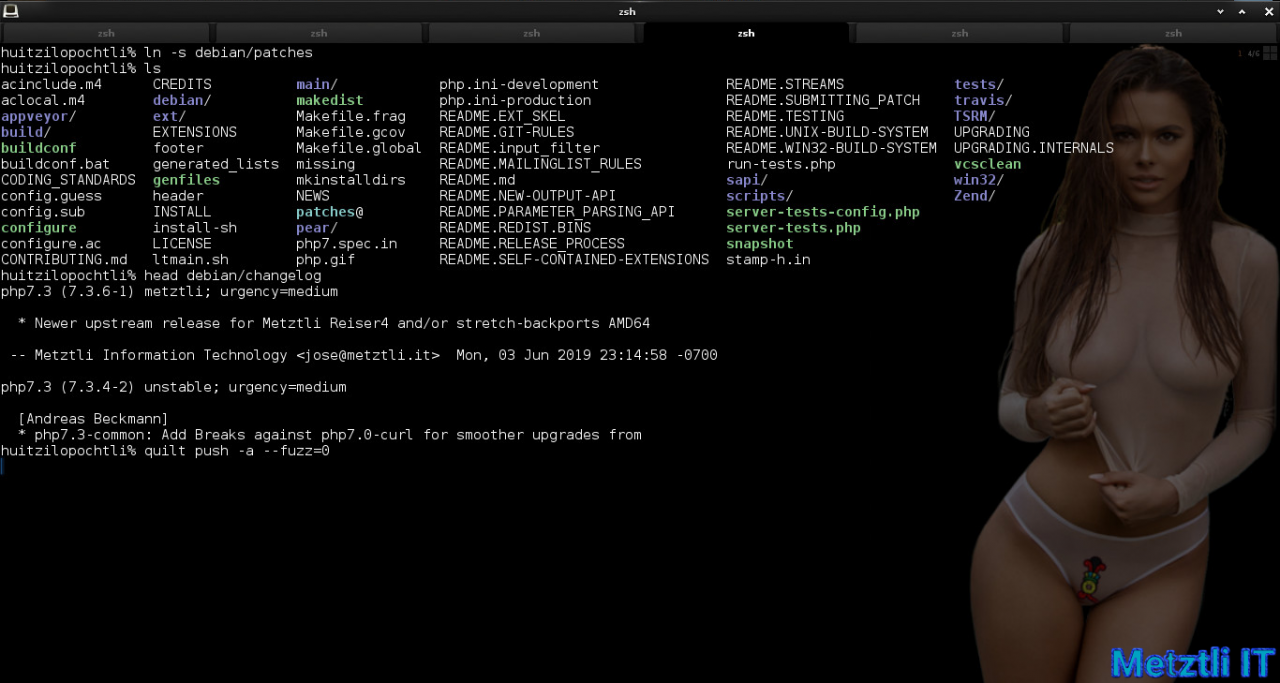
Task: Click the '<jose@metztli.it>' email address
Action: click(368, 355)
